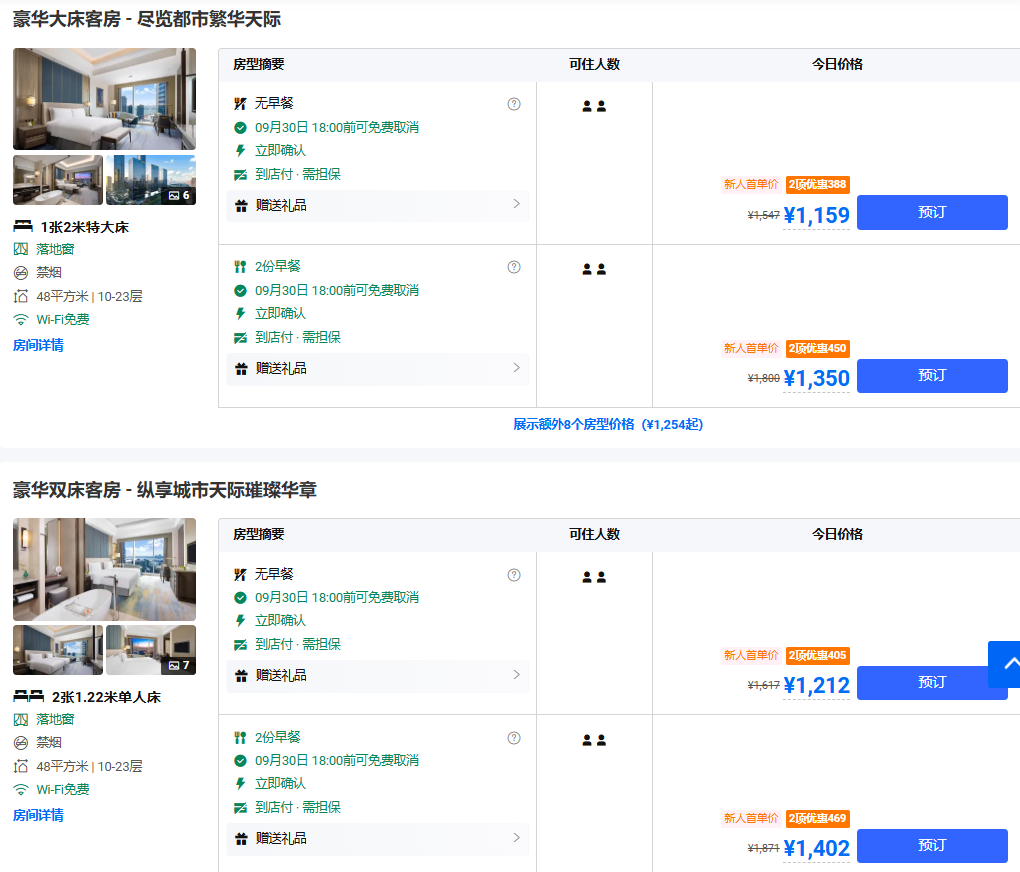Viewport: 1020px width, 872px height.
Task: Open 房间详情 for 豪华大床客房
Action: (38, 345)
